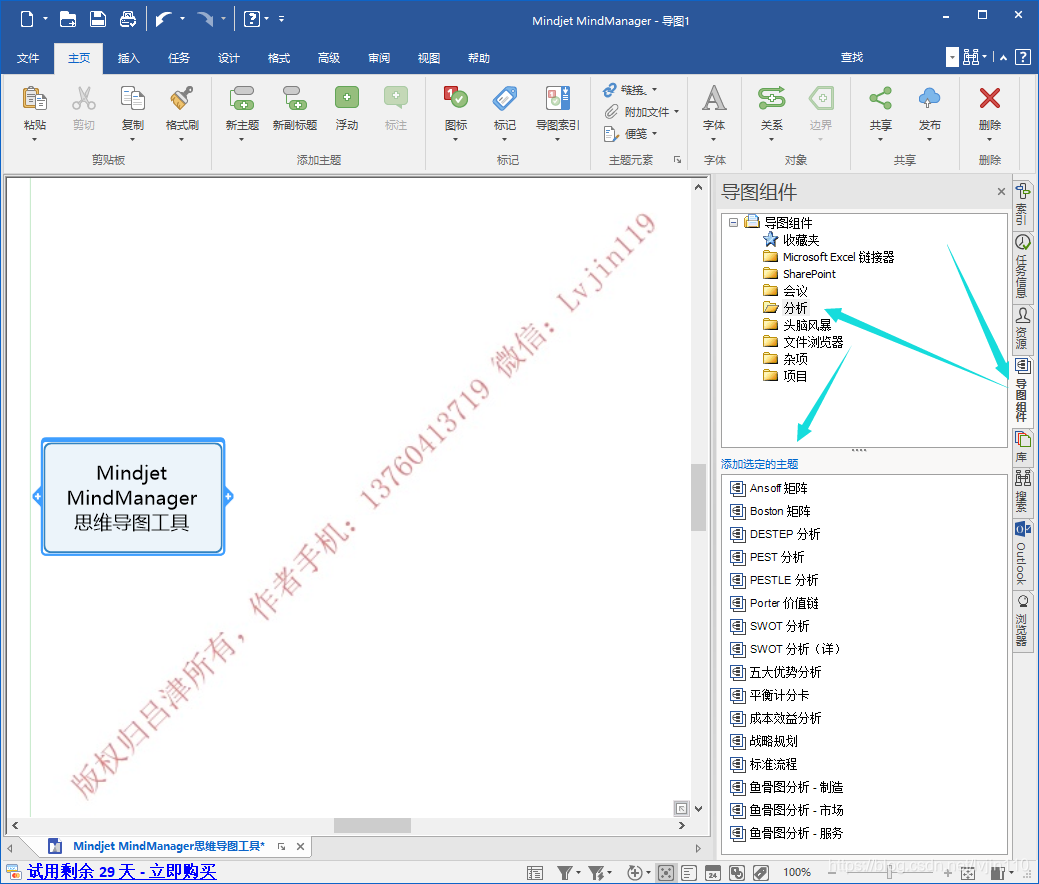Open the Icons (图标) marker button
The height and width of the screenshot is (884, 1039).
point(456,98)
